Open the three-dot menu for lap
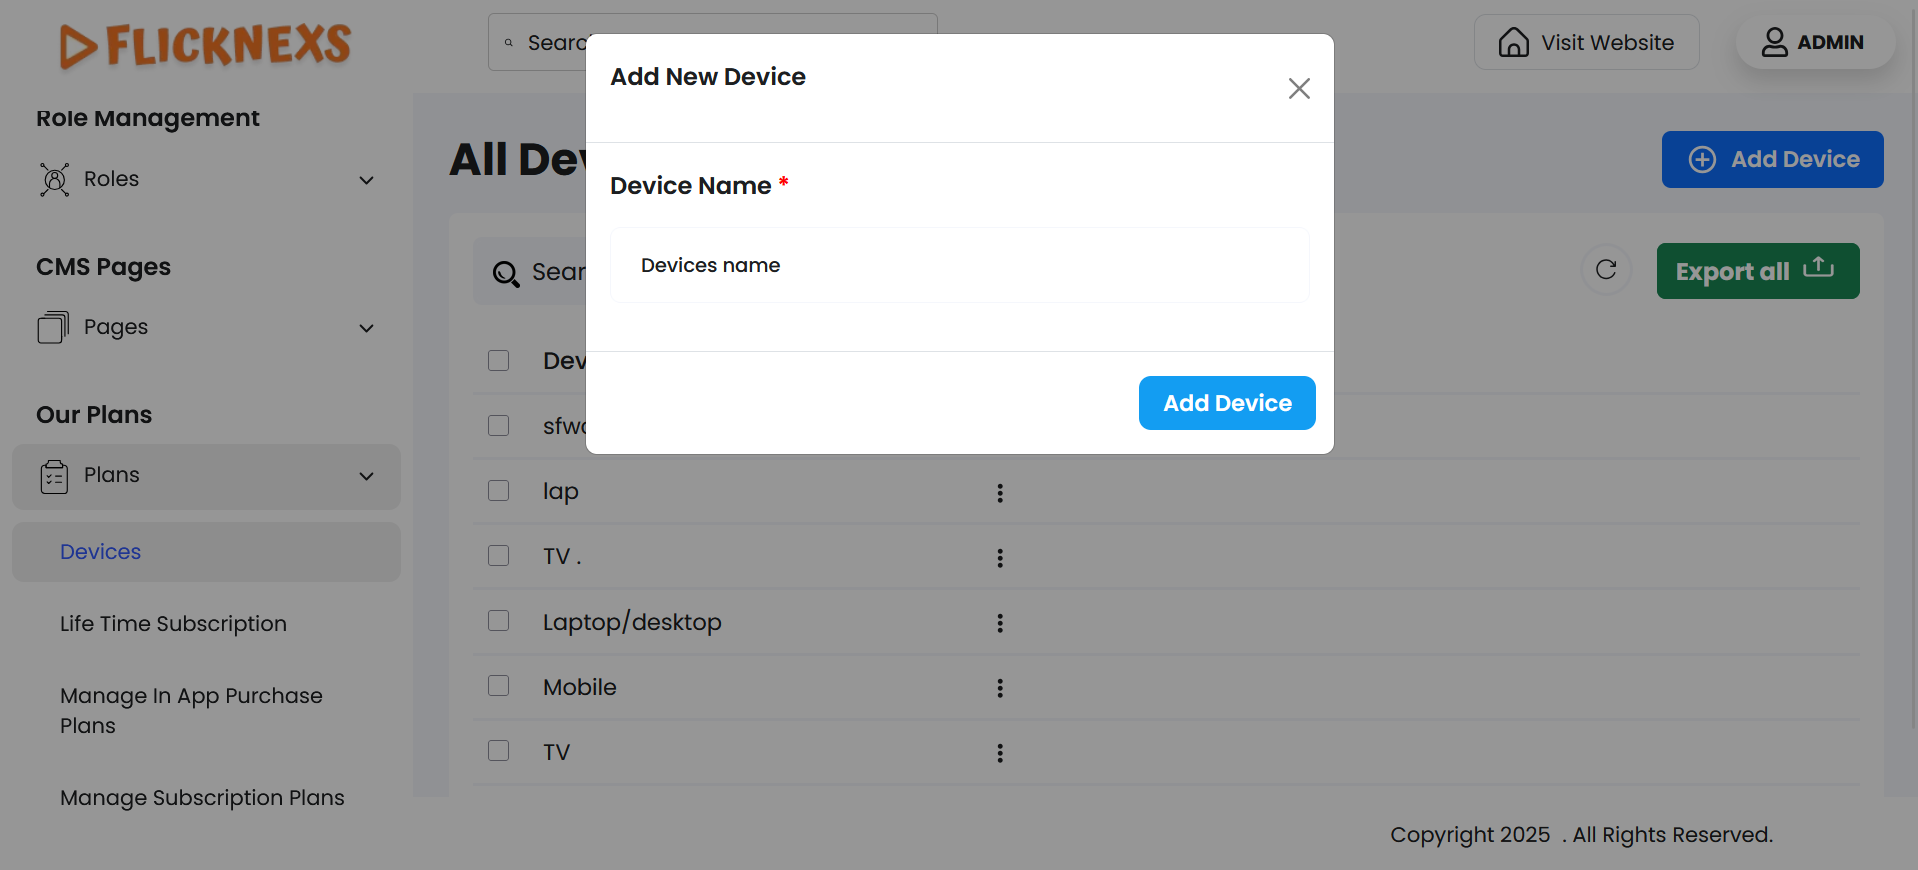Viewport: 1918px width, 870px height. click(1000, 493)
